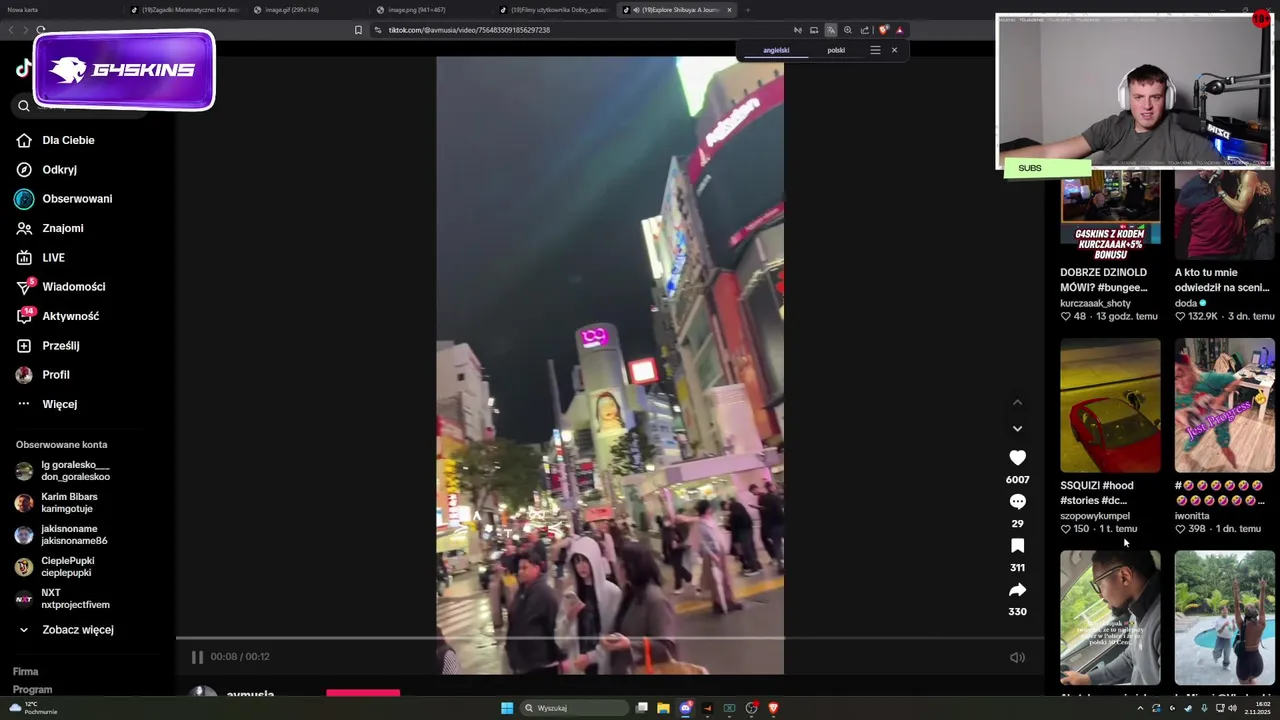Switch to Filmy użytkownika Dobry browser tab
The image size is (1280, 720).
point(553,10)
